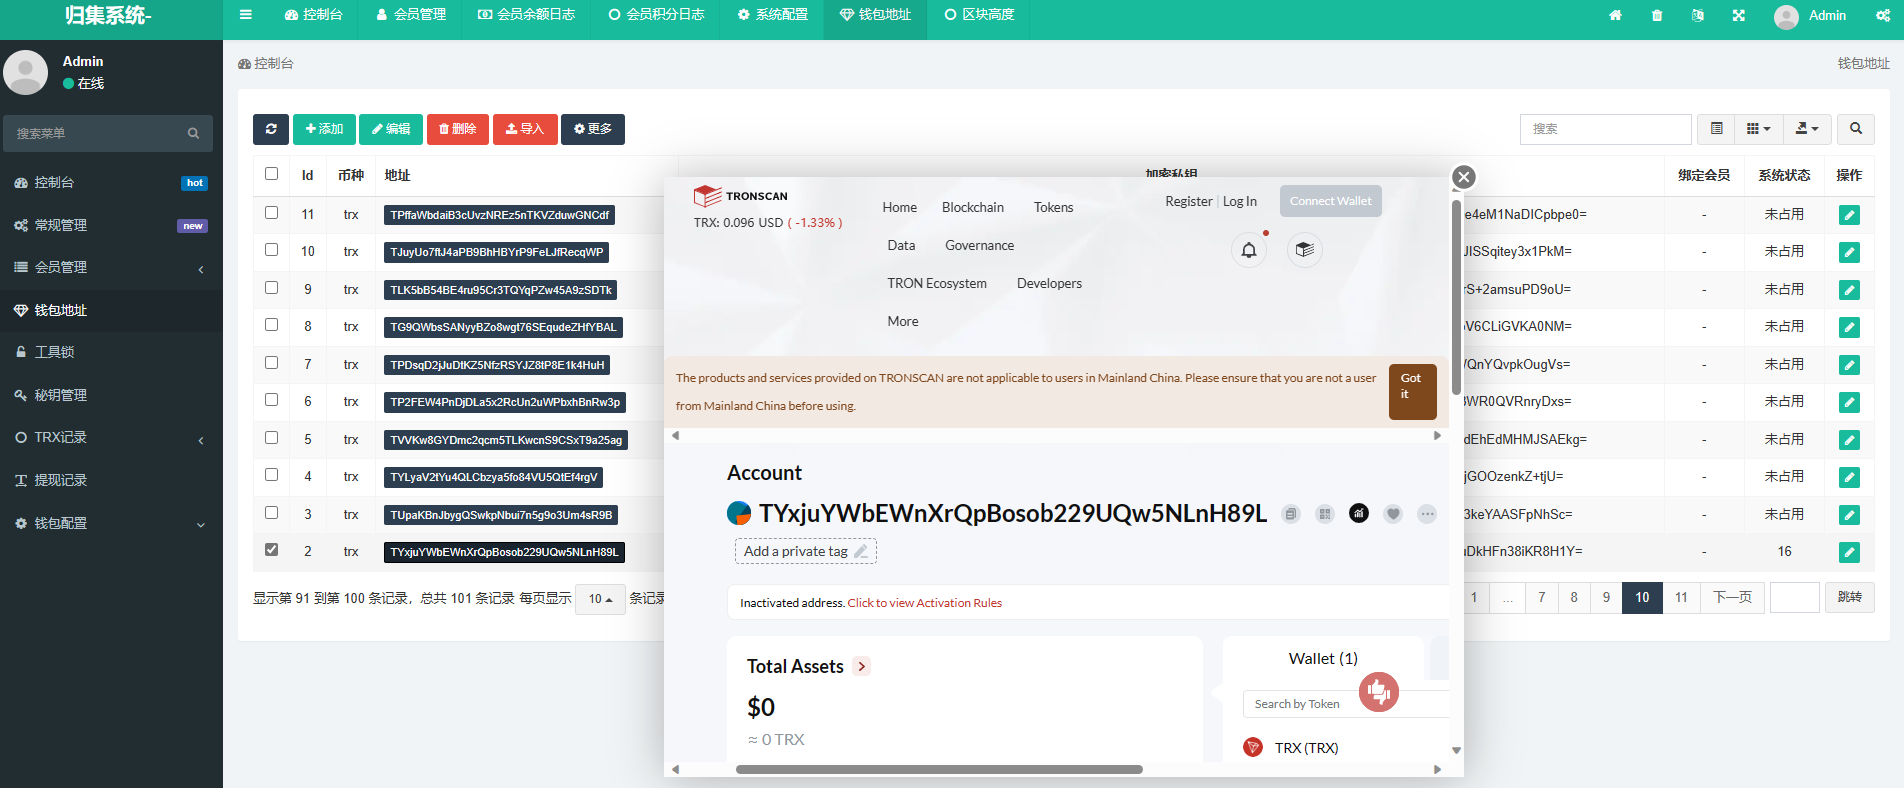The width and height of the screenshot is (1904, 788).
Task: Click the green edit icon for row 11
Action: [x=1849, y=215]
